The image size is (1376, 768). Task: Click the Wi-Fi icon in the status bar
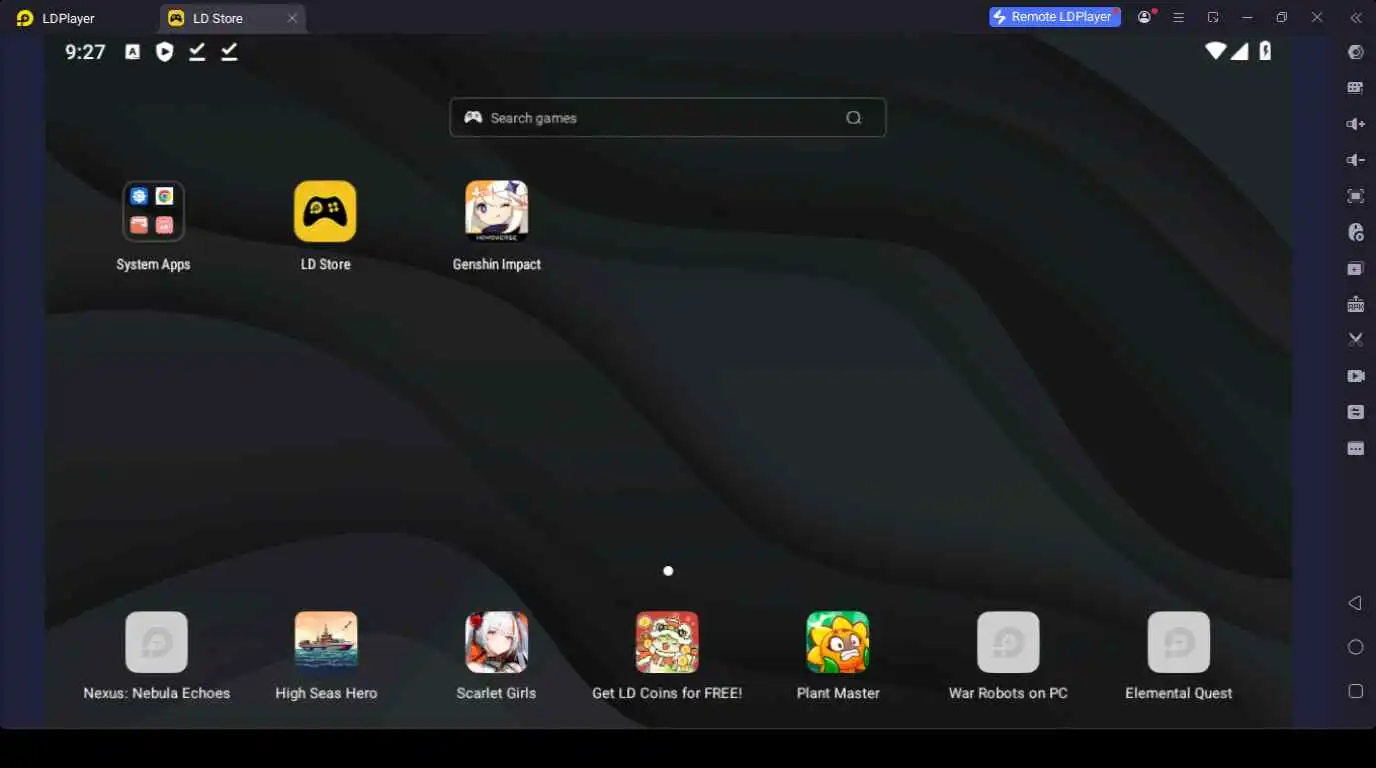(x=1215, y=51)
